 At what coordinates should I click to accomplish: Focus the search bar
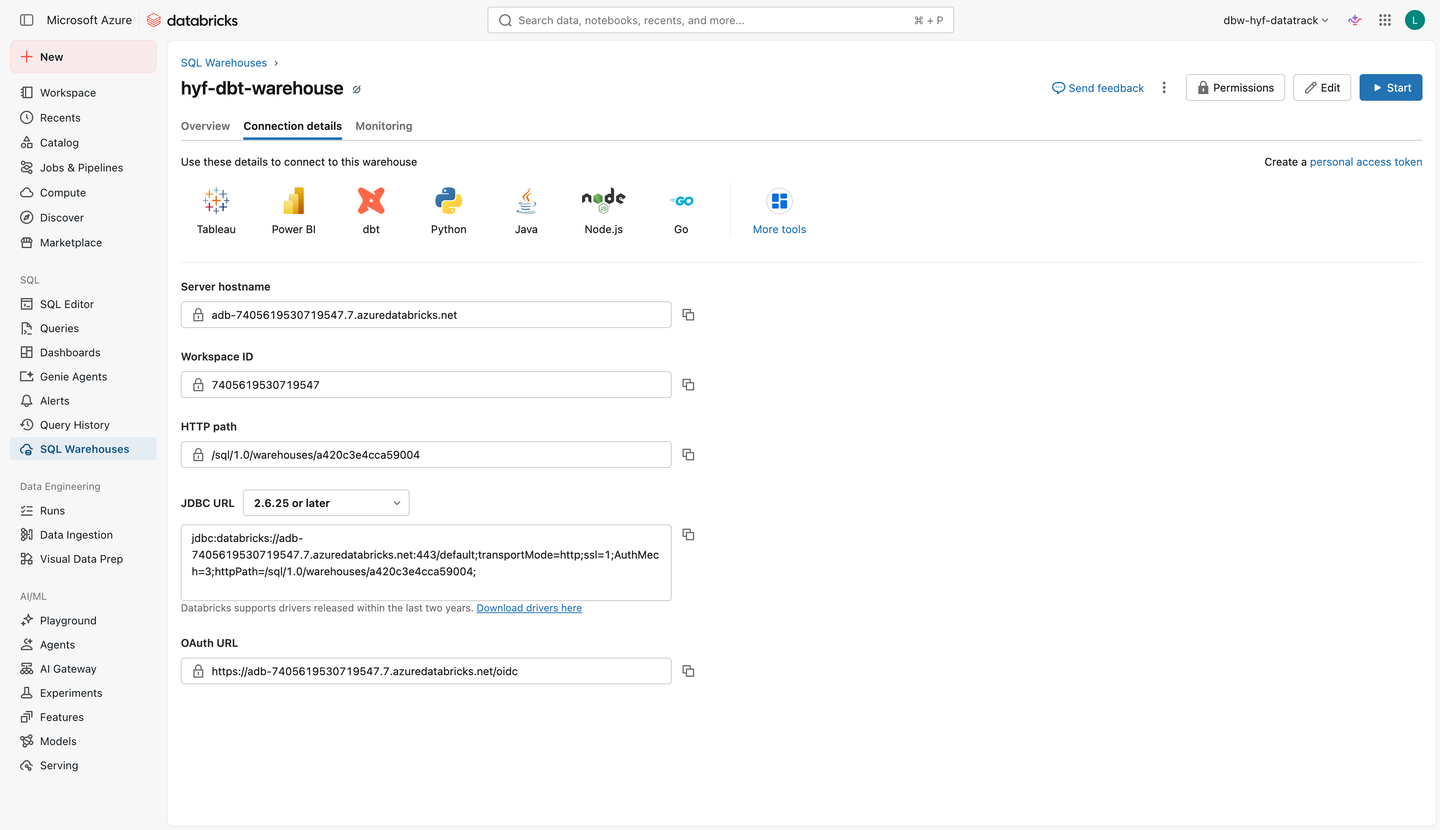point(720,20)
